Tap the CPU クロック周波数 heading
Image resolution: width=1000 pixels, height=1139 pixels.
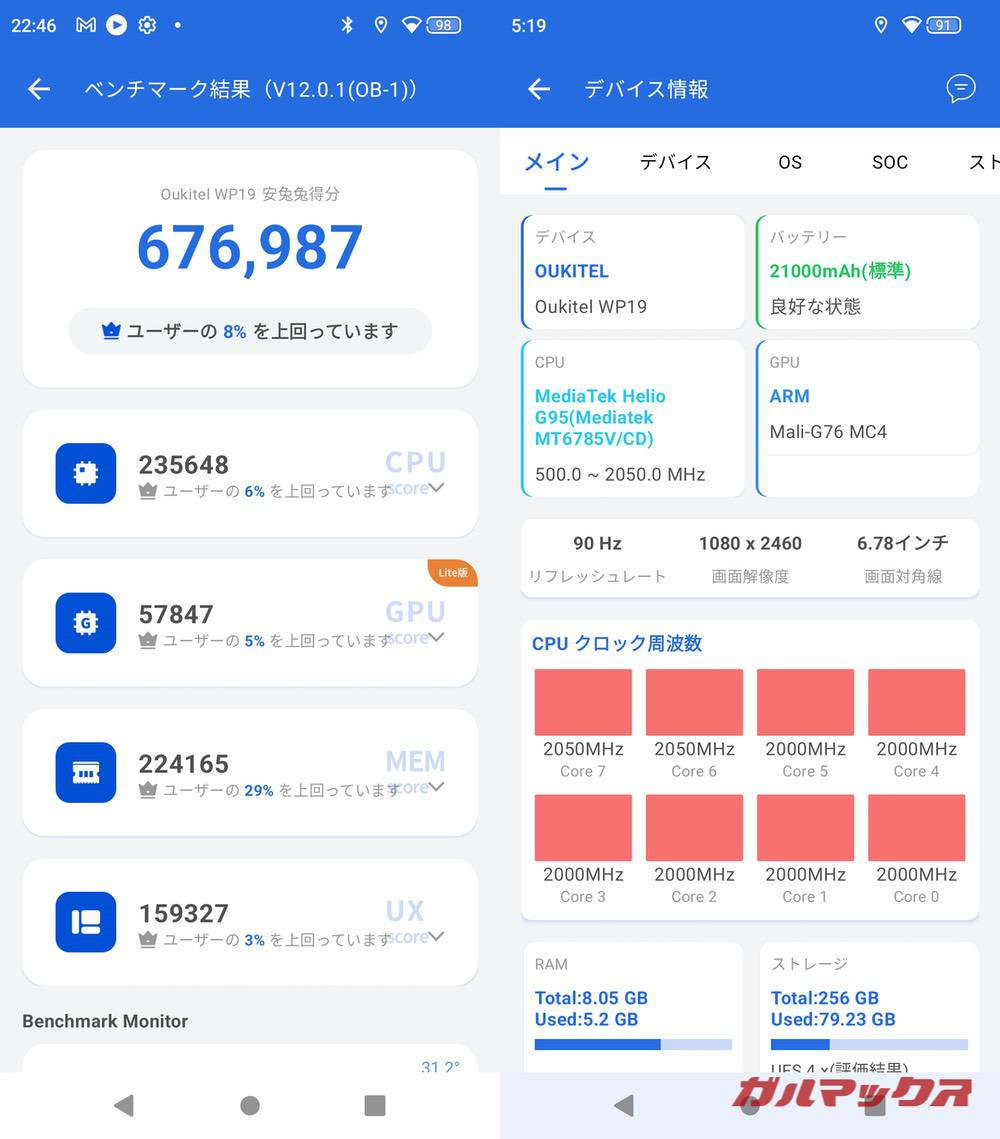(617, 644)
